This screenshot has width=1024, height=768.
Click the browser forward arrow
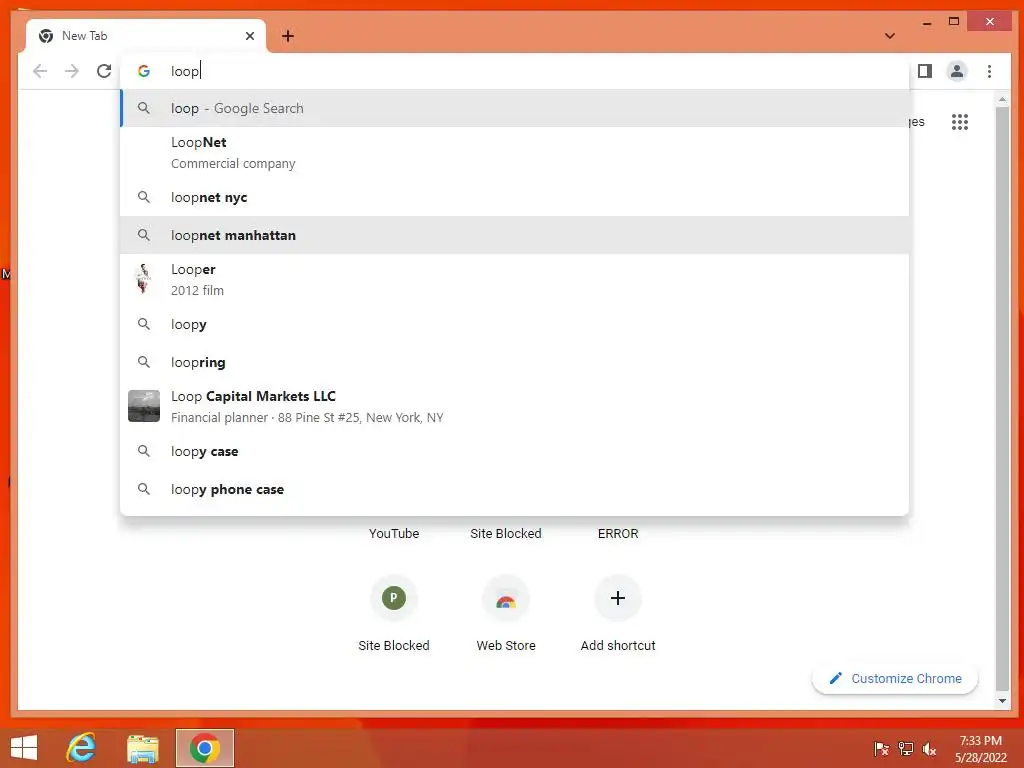pos(72,71)
